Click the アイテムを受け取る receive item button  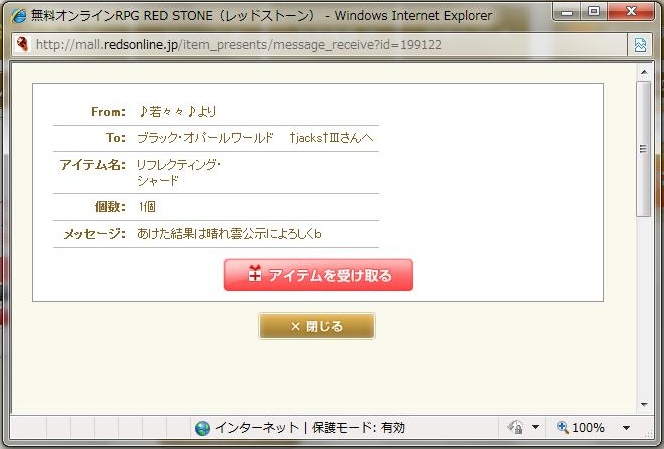(x=318, y=275)
